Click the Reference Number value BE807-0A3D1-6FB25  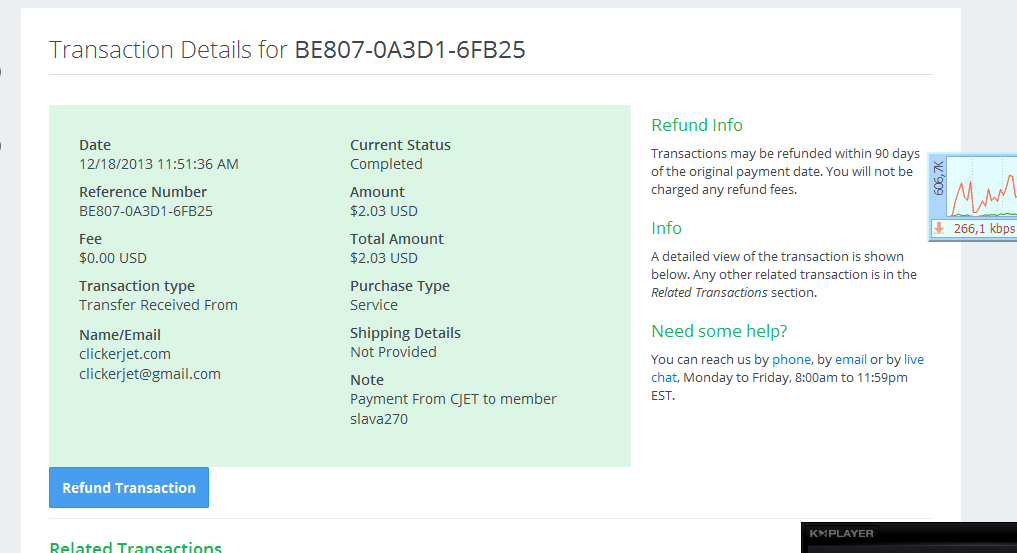click(x=146, y=211)
